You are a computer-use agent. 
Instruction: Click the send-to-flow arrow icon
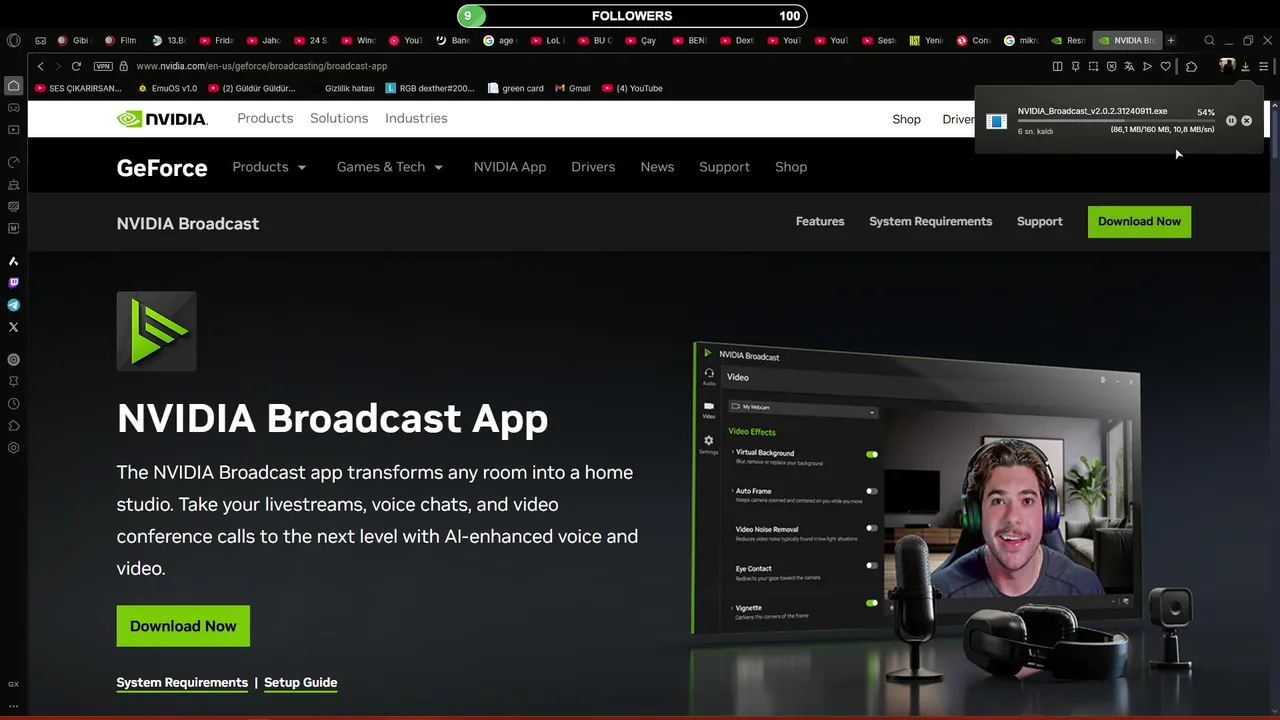1147,66
